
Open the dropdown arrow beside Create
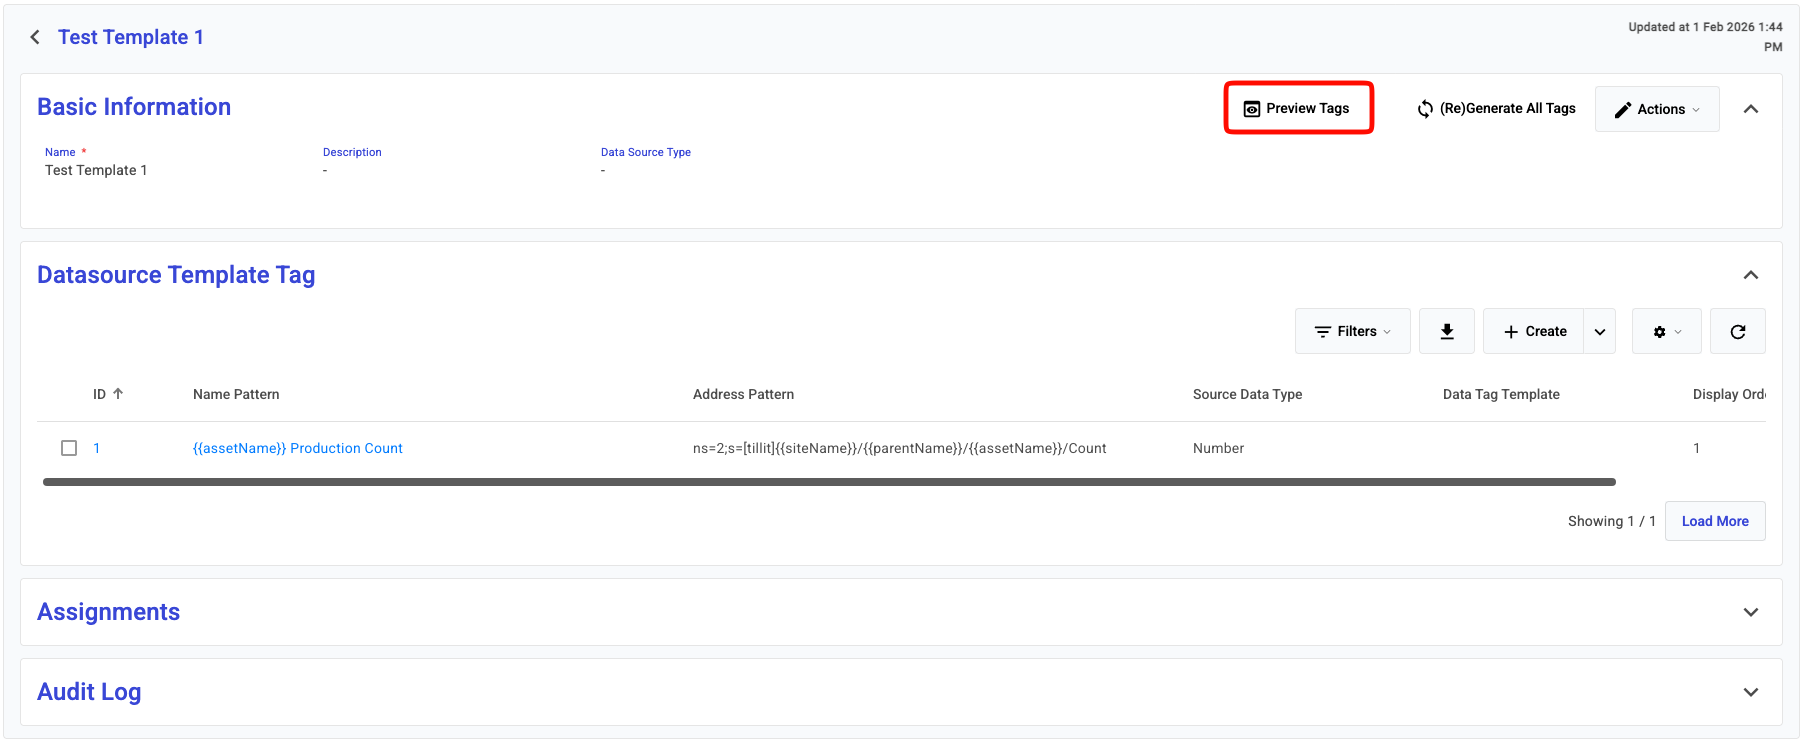point(1600,331)
